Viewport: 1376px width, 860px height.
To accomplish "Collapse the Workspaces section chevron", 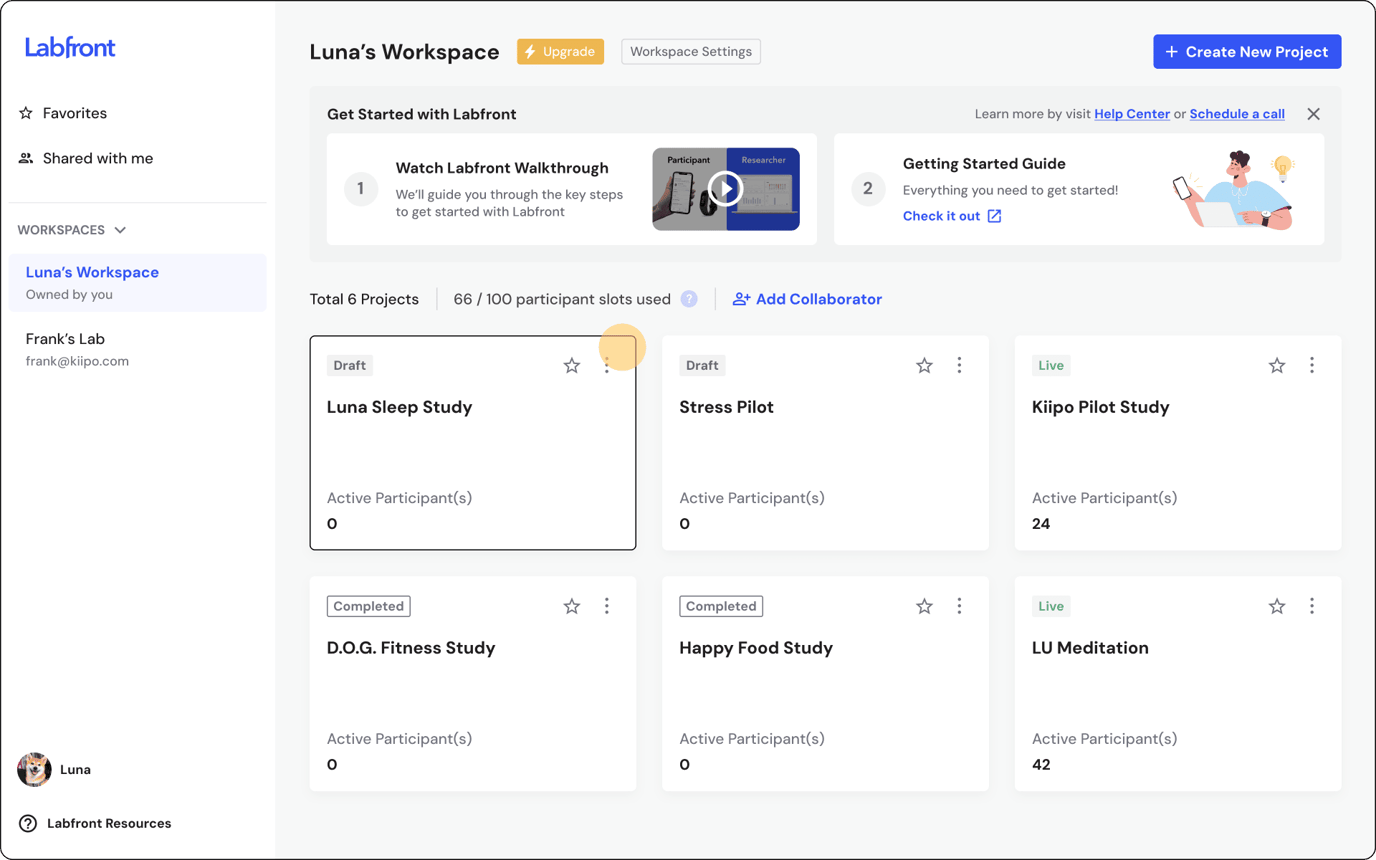I will (119, 229).
